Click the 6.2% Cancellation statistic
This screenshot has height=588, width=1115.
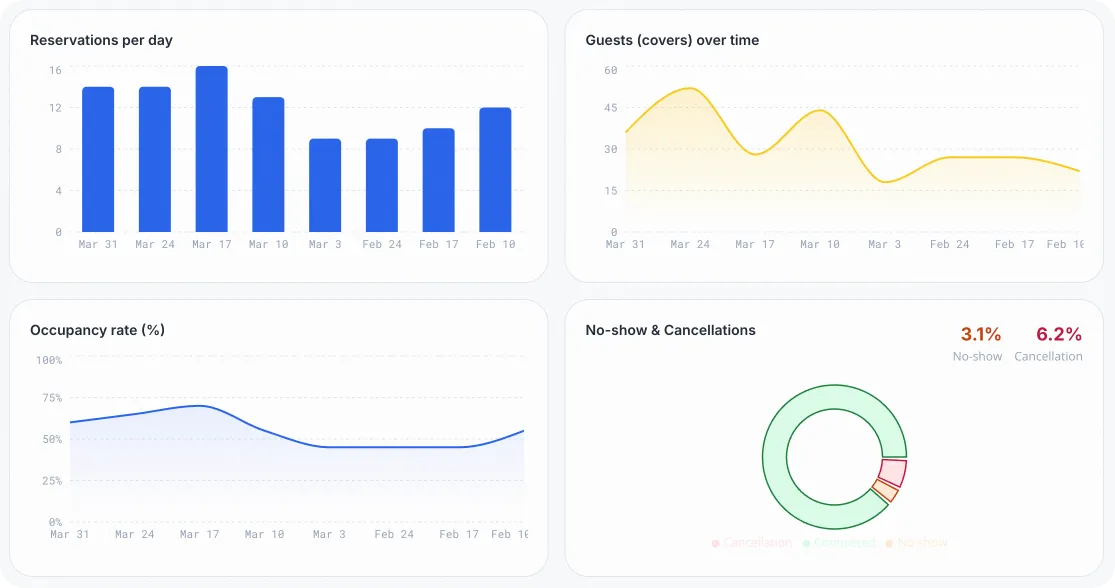[1058, 335]
